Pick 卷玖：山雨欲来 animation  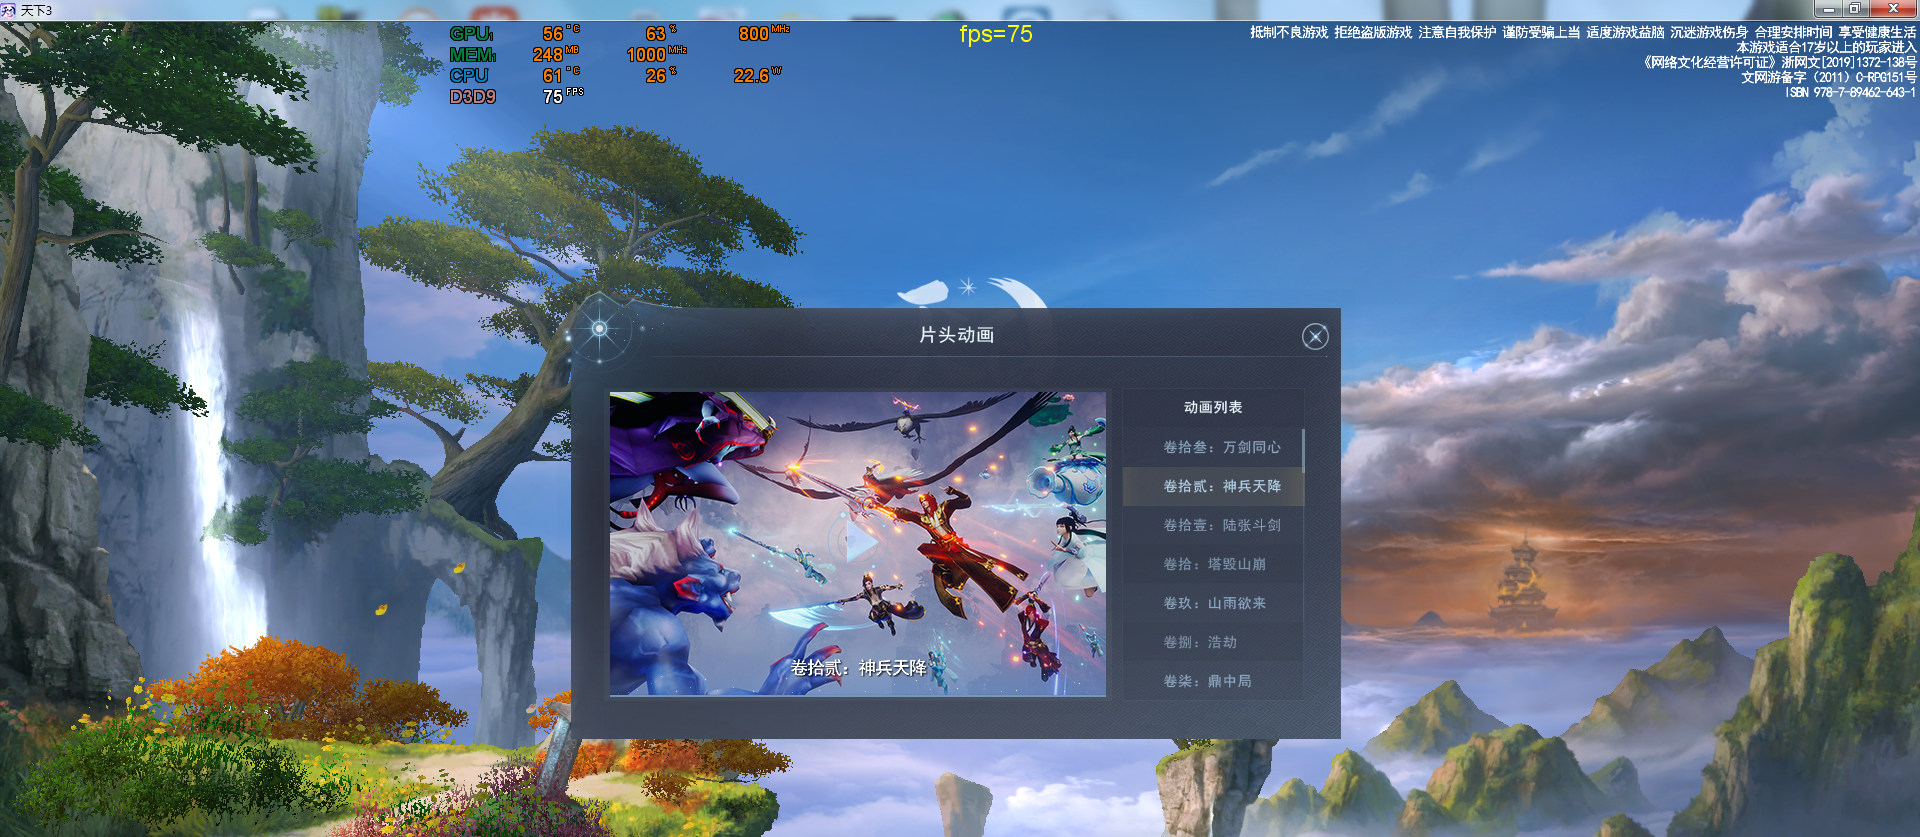coord(1213,603)
